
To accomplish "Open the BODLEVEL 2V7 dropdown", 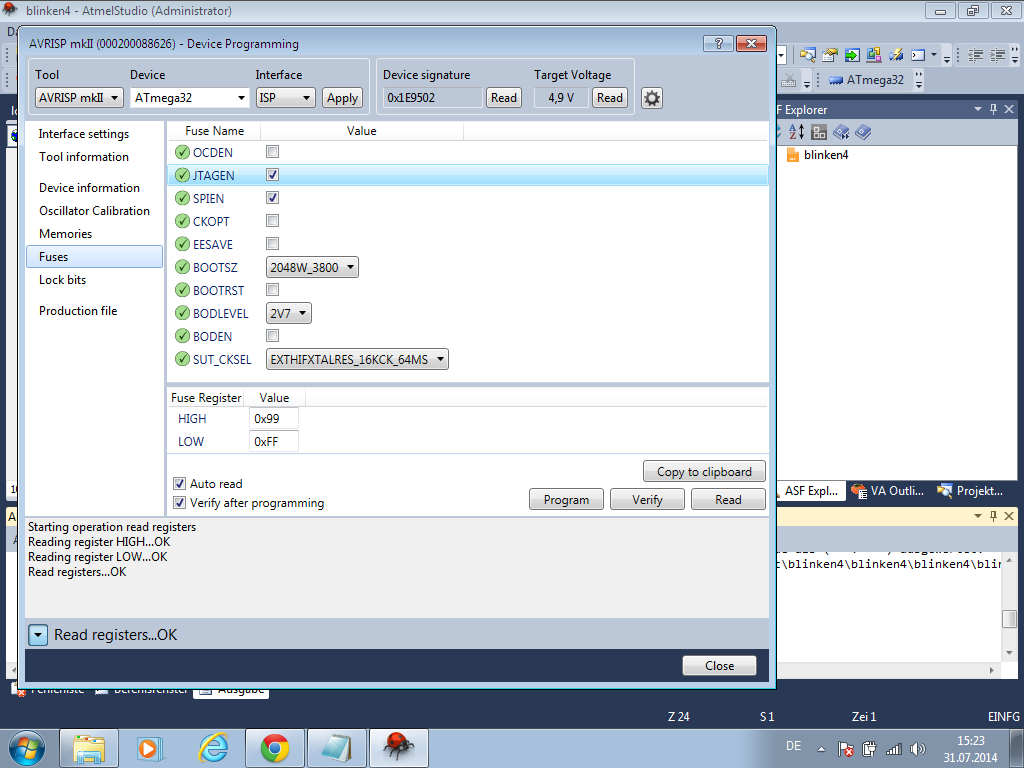I will click(x=289, y=313).
